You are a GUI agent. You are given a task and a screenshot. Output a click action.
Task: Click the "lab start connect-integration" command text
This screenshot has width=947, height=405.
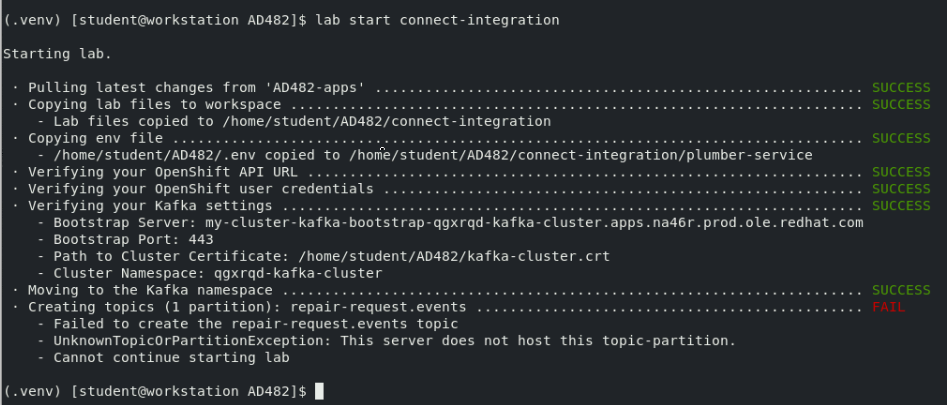pos(437,19)
